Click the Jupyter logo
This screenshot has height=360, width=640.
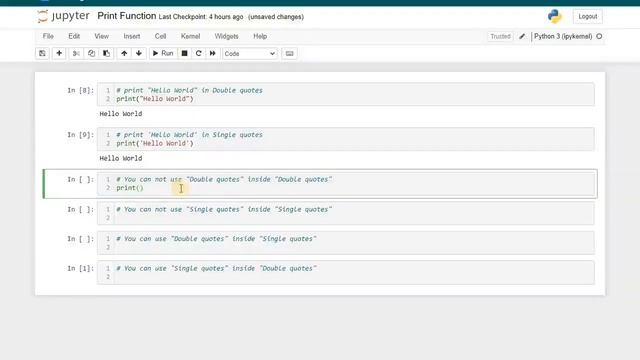[63, 16]
